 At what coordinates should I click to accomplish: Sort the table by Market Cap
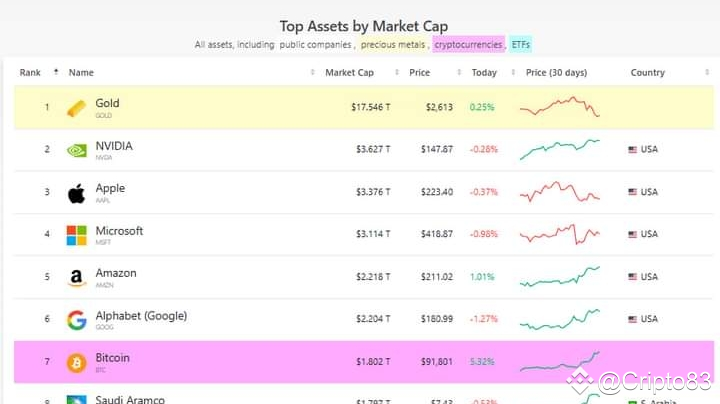348,72
